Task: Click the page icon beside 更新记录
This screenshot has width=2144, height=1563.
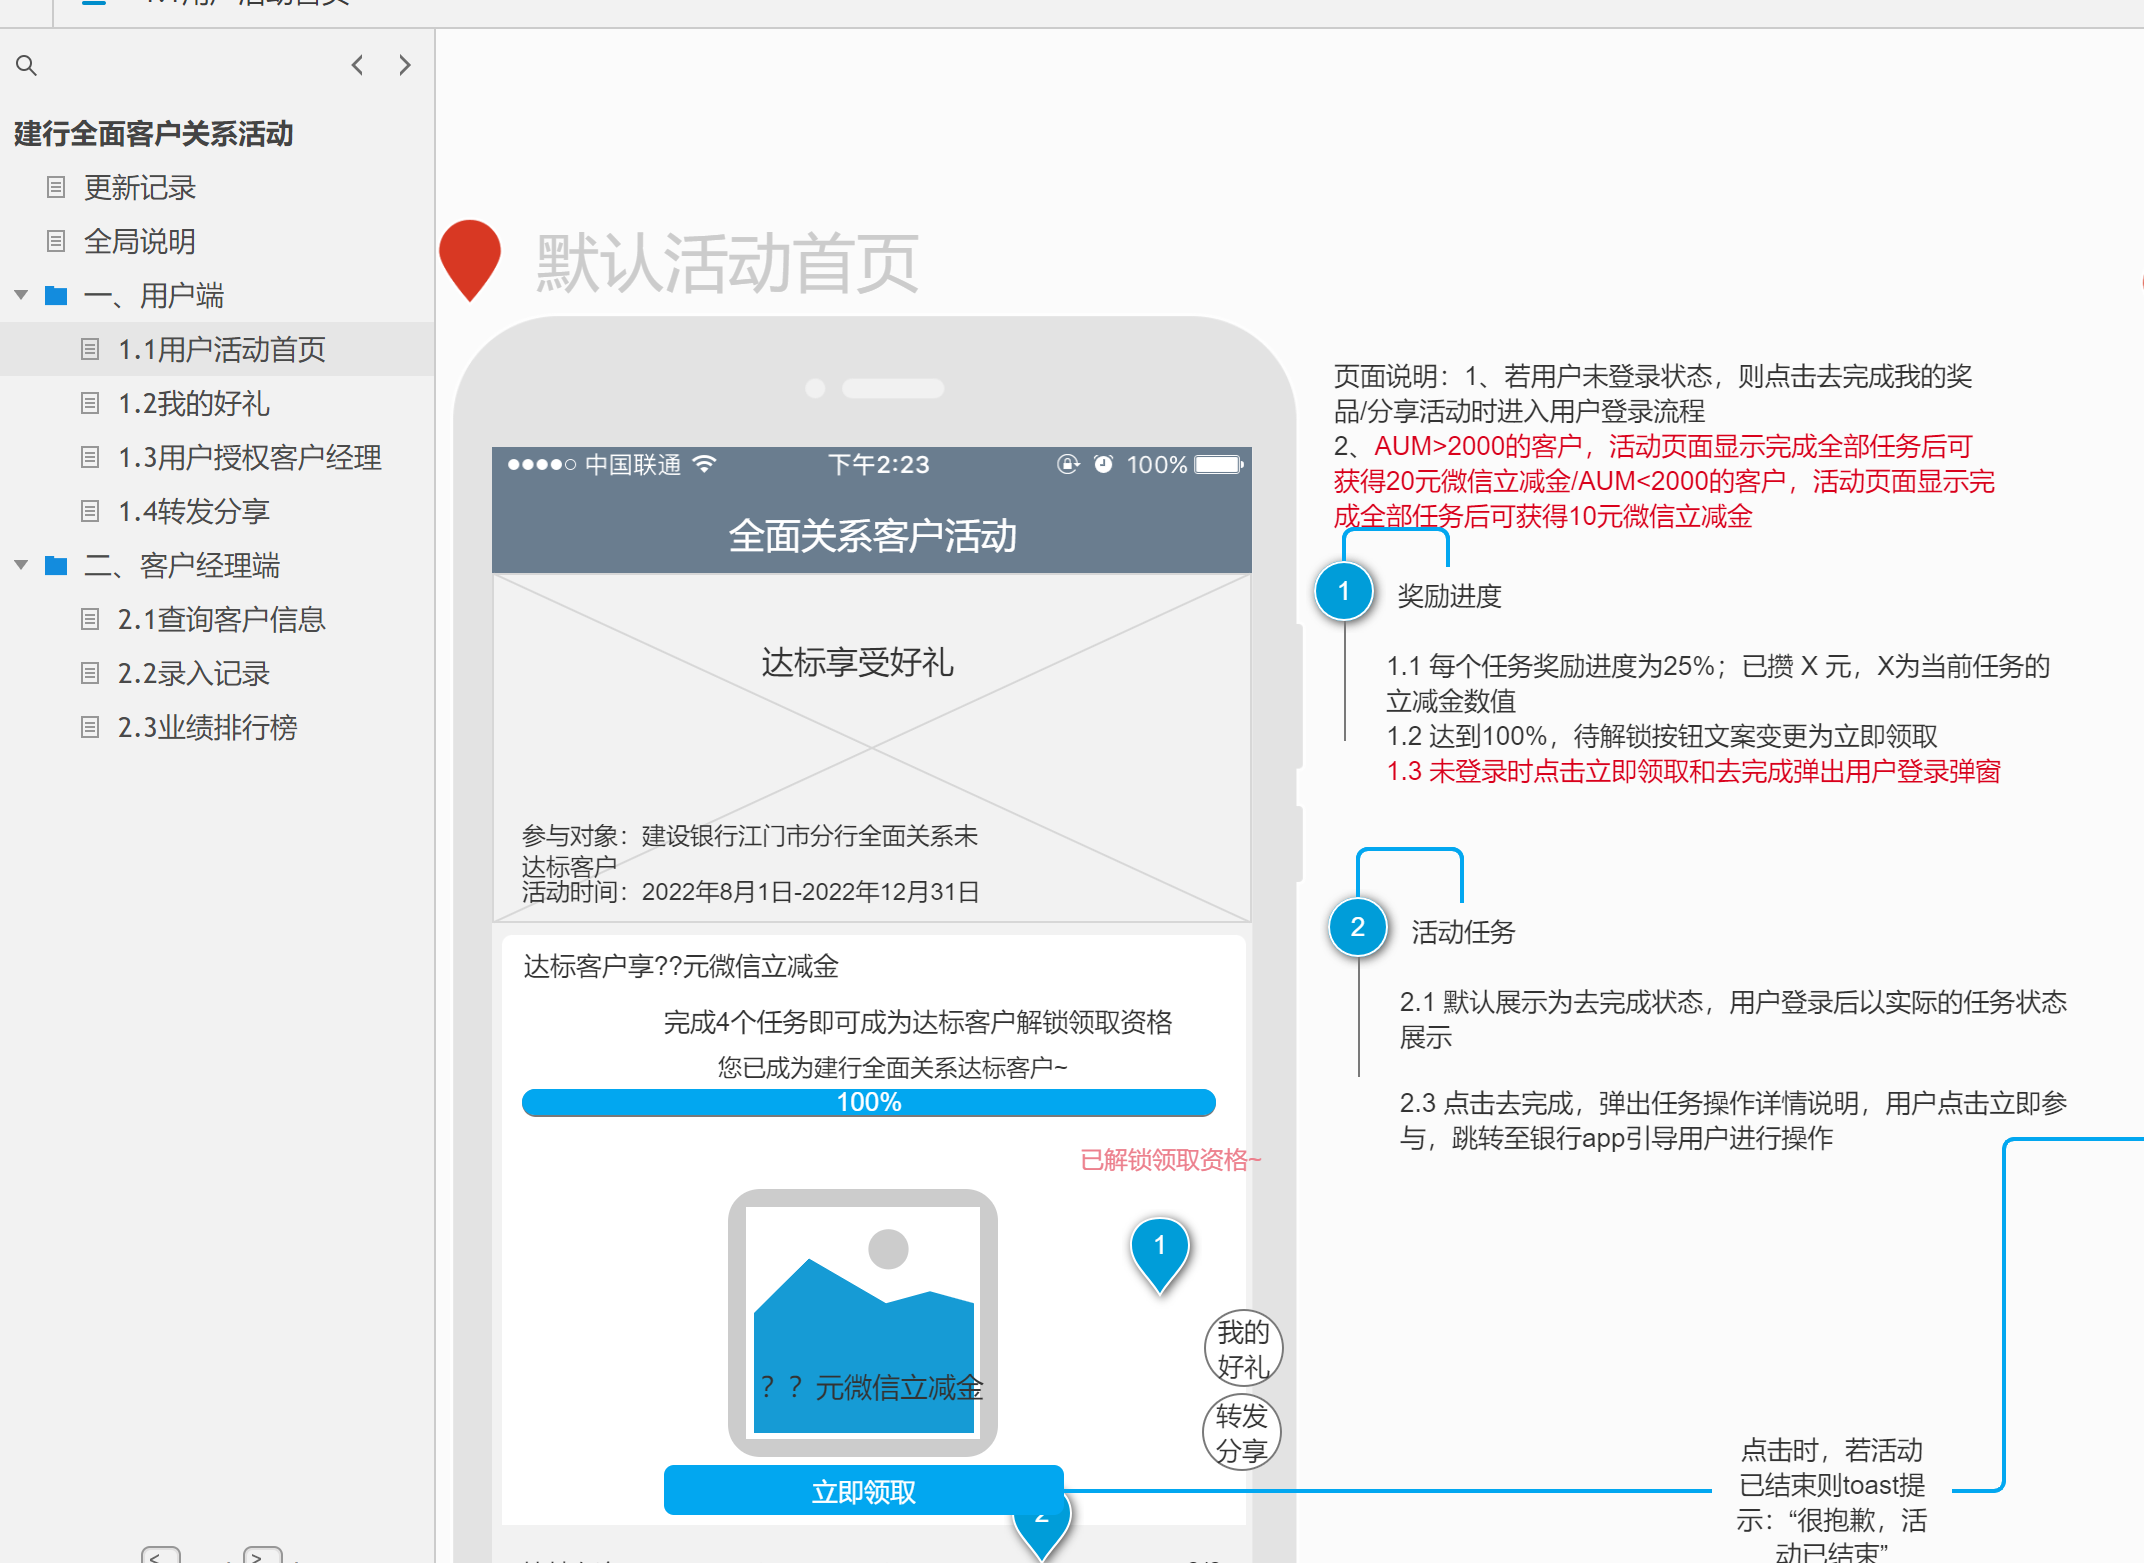Action: tap(56, 187)
